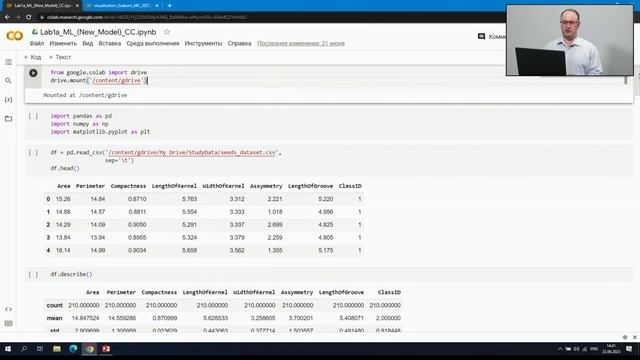The height and width of the screenshot is (360, 640).
Task: Click the taskbar clock
Action: 611,349
